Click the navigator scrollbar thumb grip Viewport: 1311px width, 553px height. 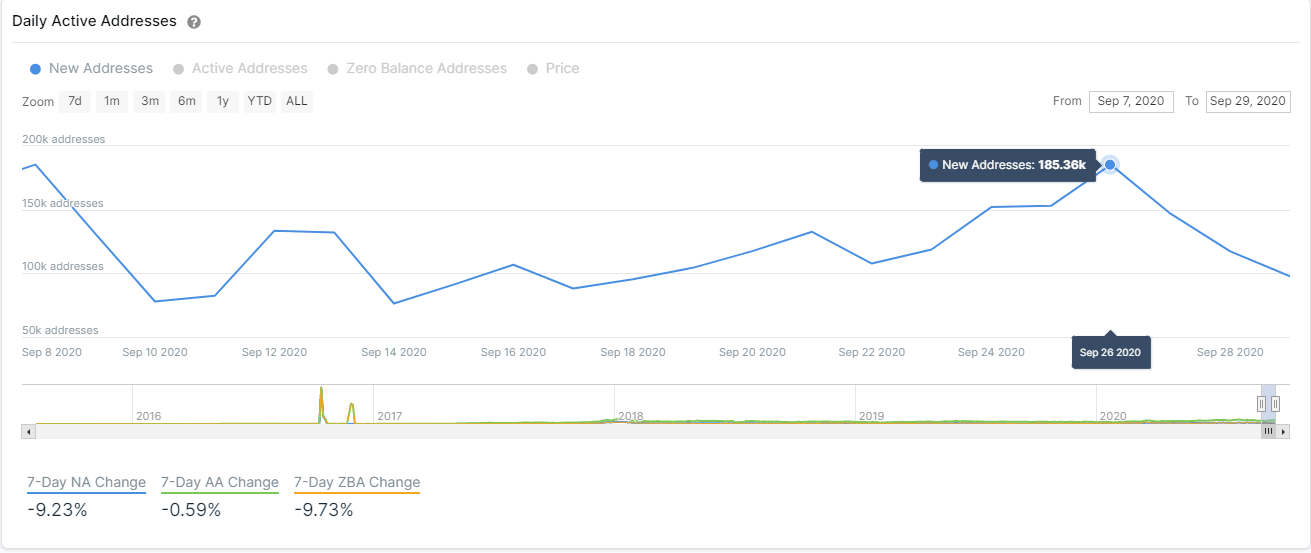pyautogui.click(x=1268, y=432)
